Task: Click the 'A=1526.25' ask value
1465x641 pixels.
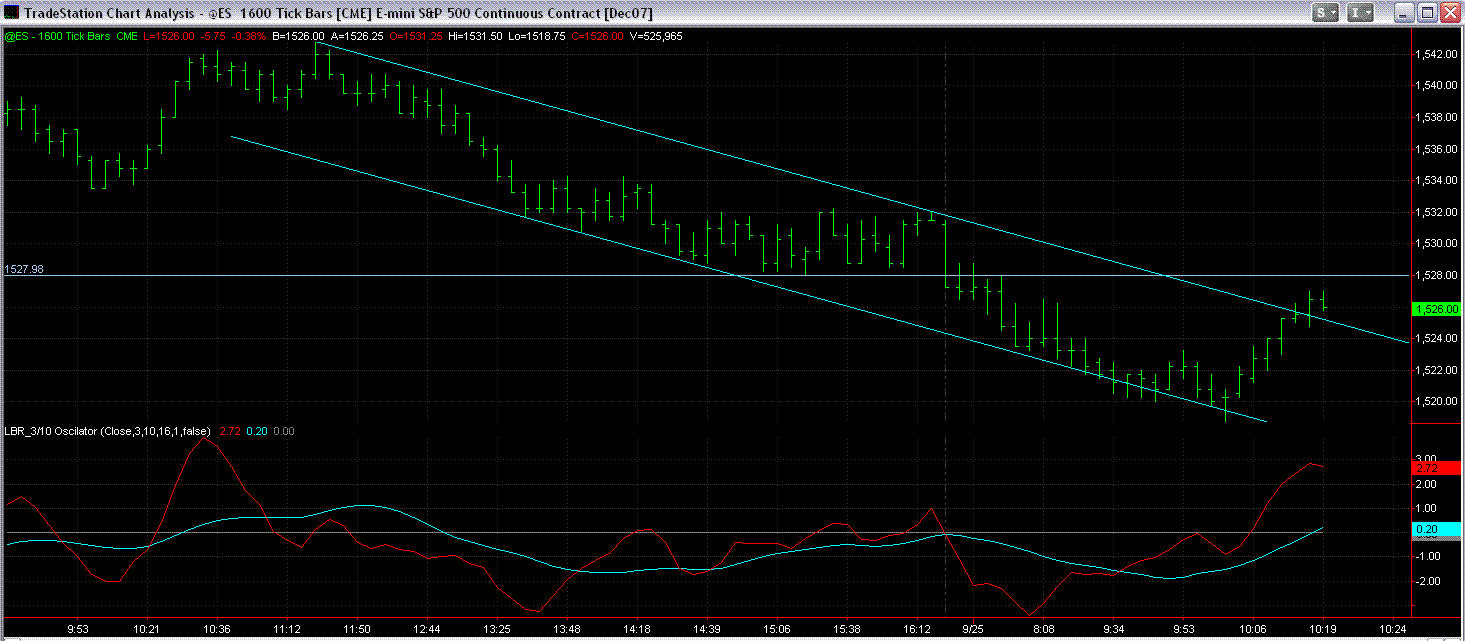Action: point(359,36)
